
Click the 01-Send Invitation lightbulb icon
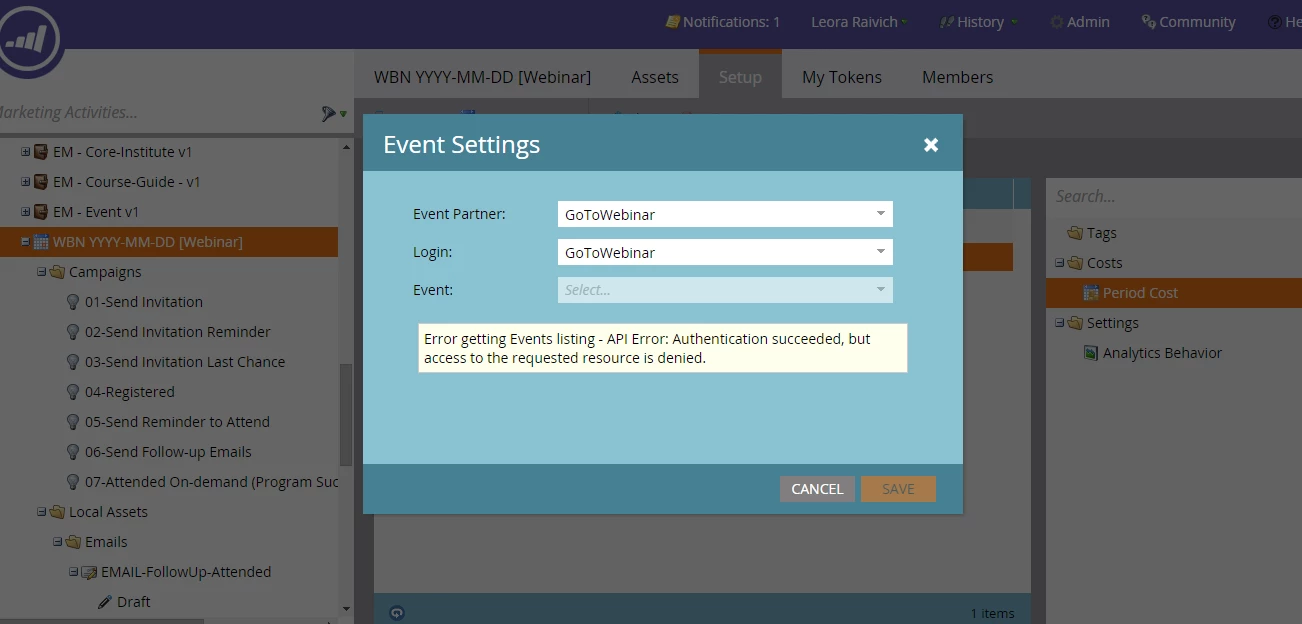(x=73, y=302)
